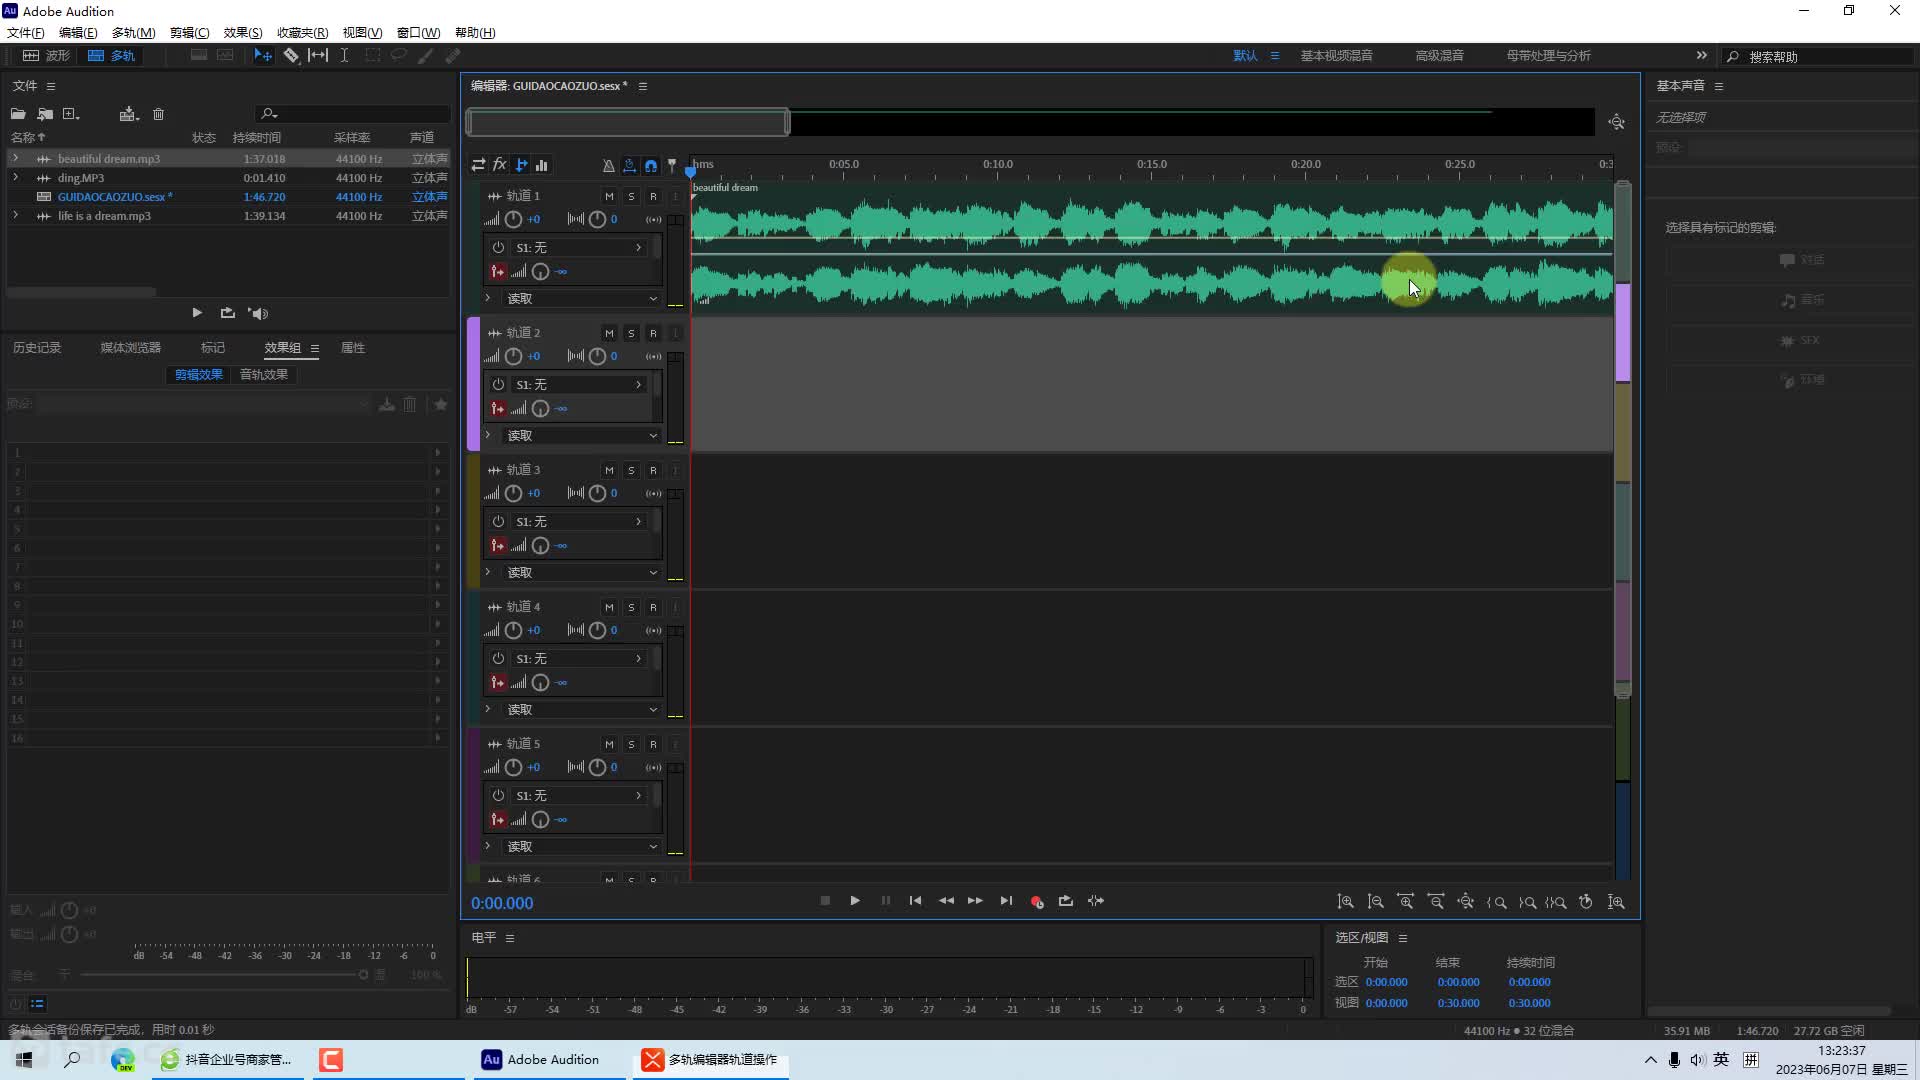Open Track 3 S1 send dropdown
This screenshot has width=1920, height=1080.
click(x=579, y=521)
